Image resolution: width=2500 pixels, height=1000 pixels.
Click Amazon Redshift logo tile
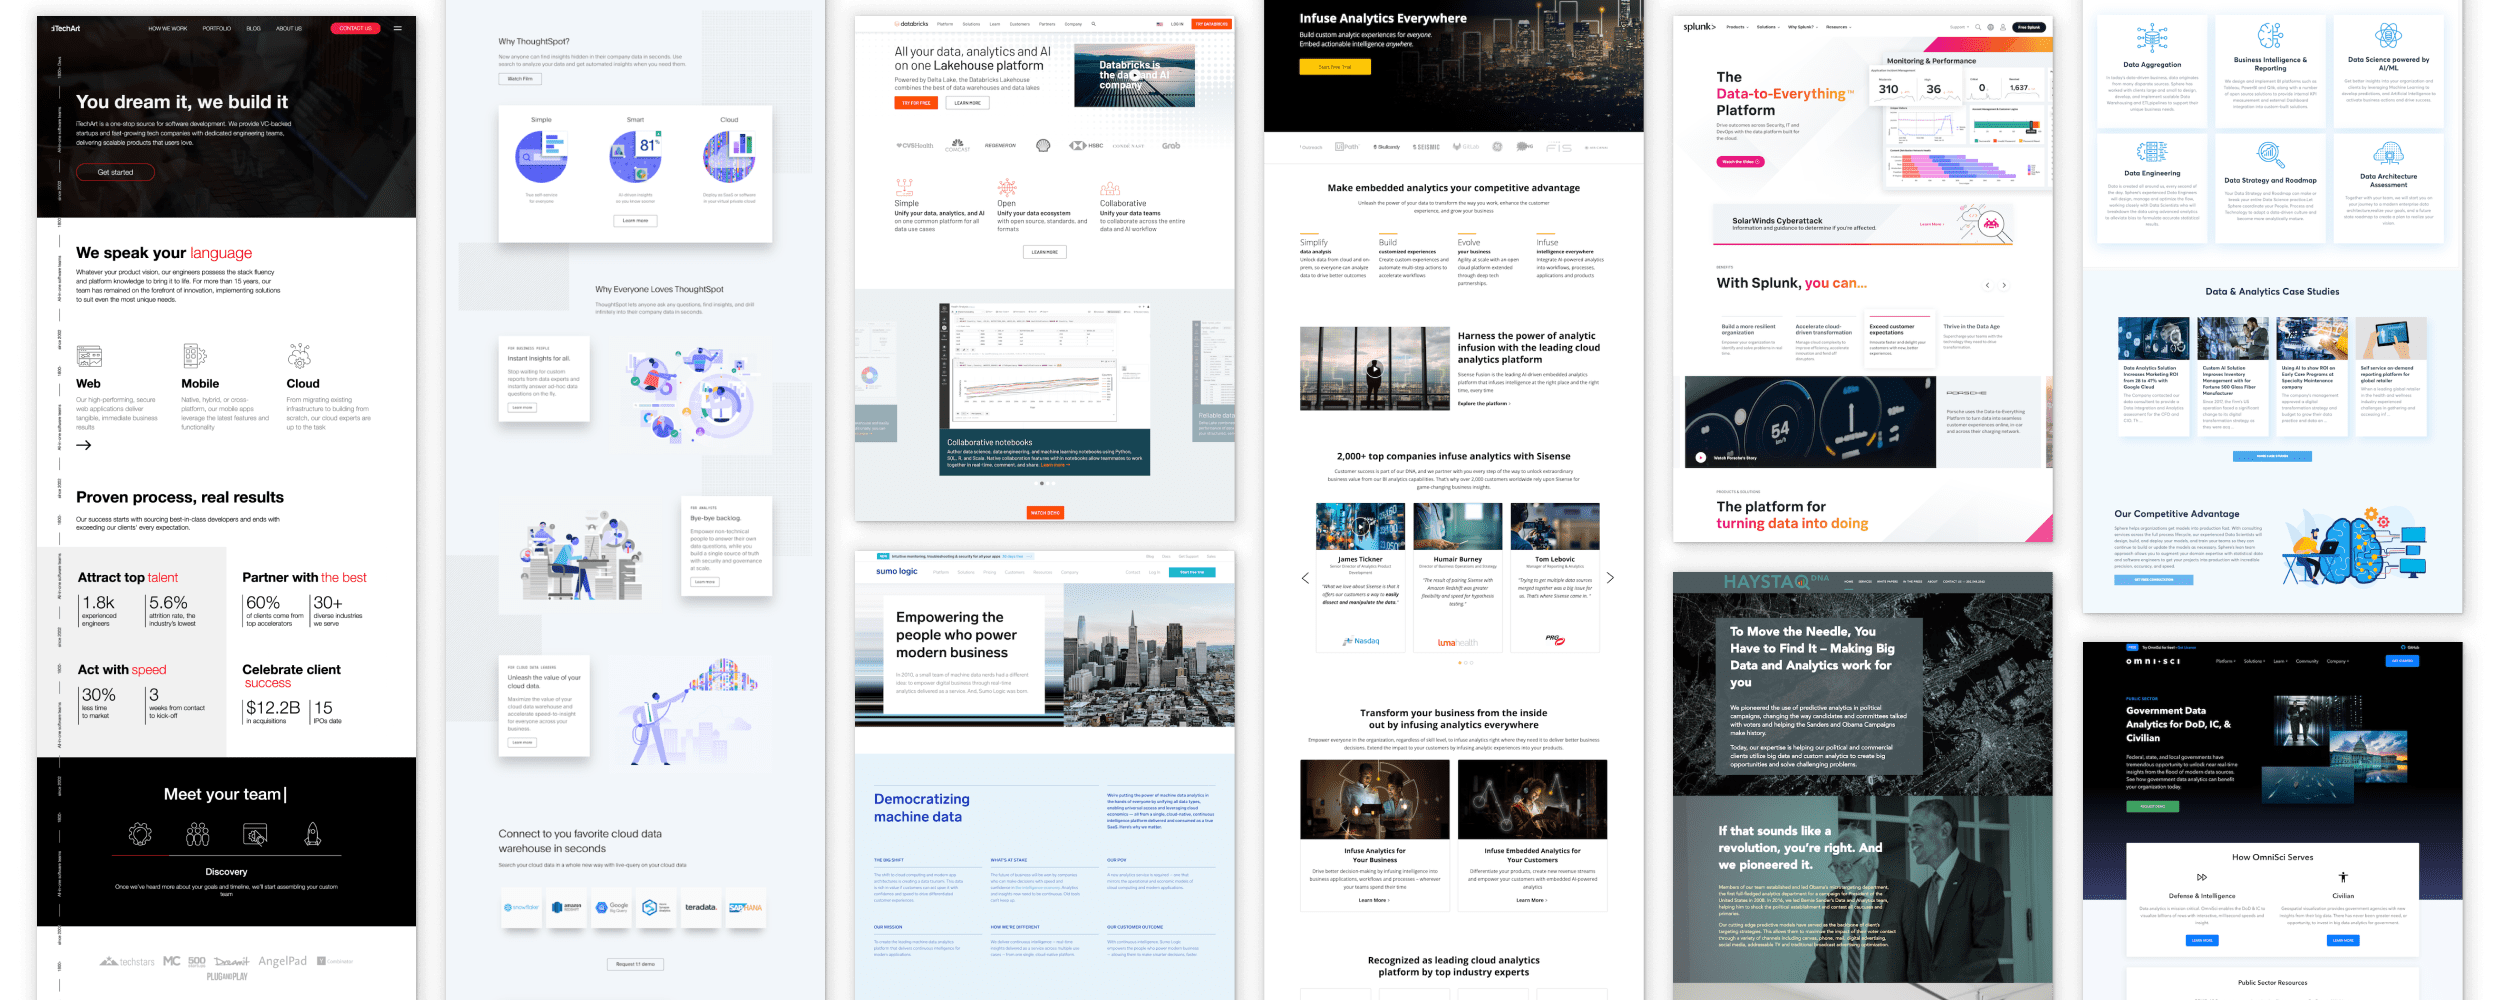tap(566, 907)
